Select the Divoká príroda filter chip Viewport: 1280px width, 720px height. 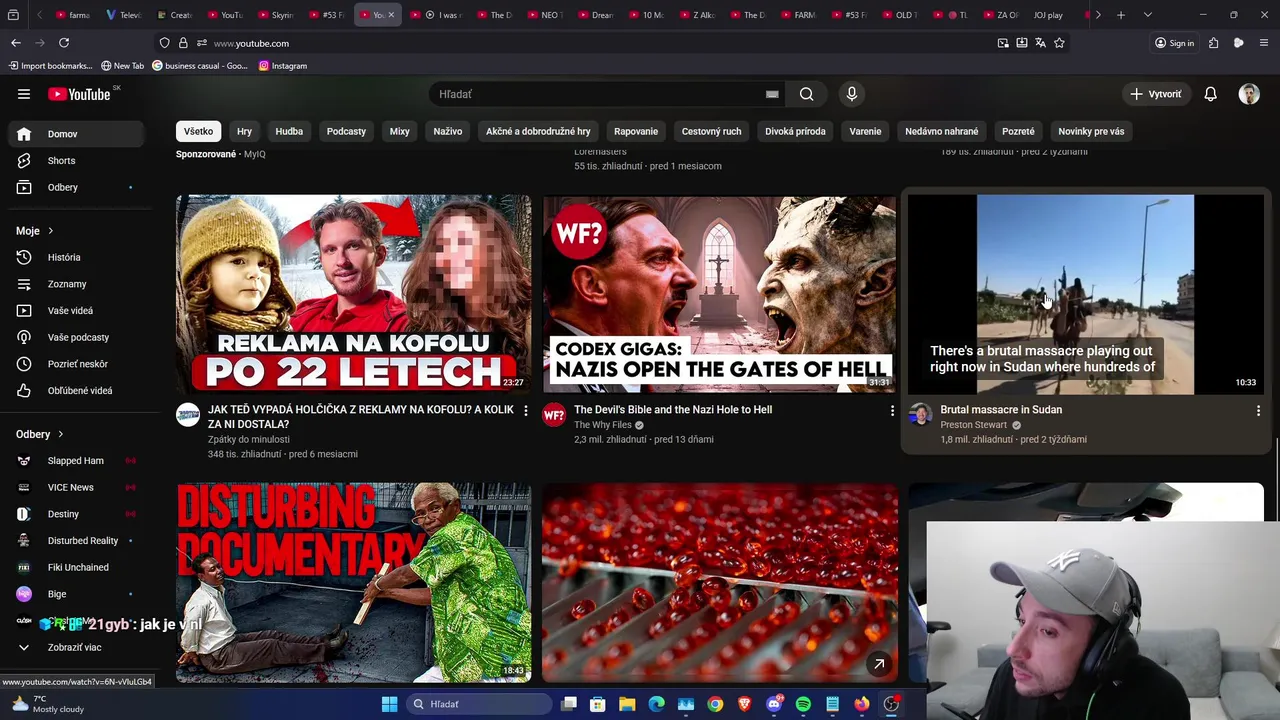click(x=795, y=131)
